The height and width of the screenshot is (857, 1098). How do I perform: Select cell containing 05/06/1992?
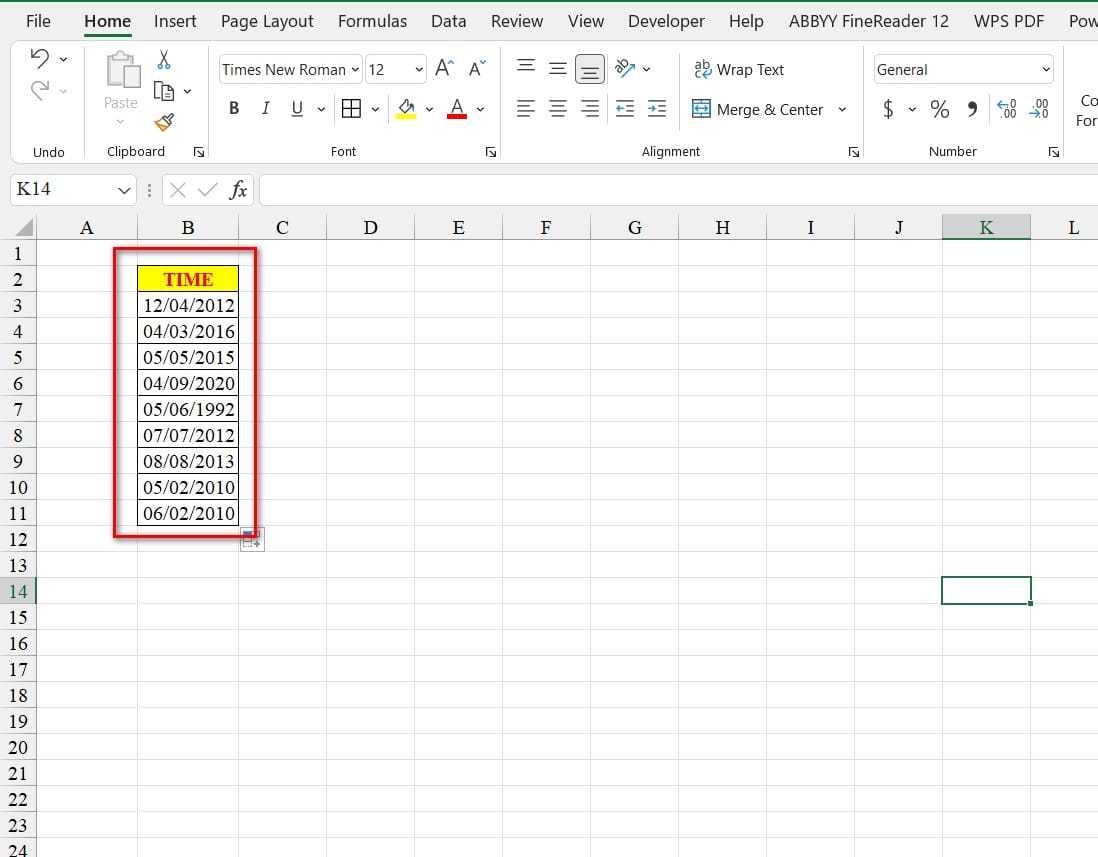189,409
